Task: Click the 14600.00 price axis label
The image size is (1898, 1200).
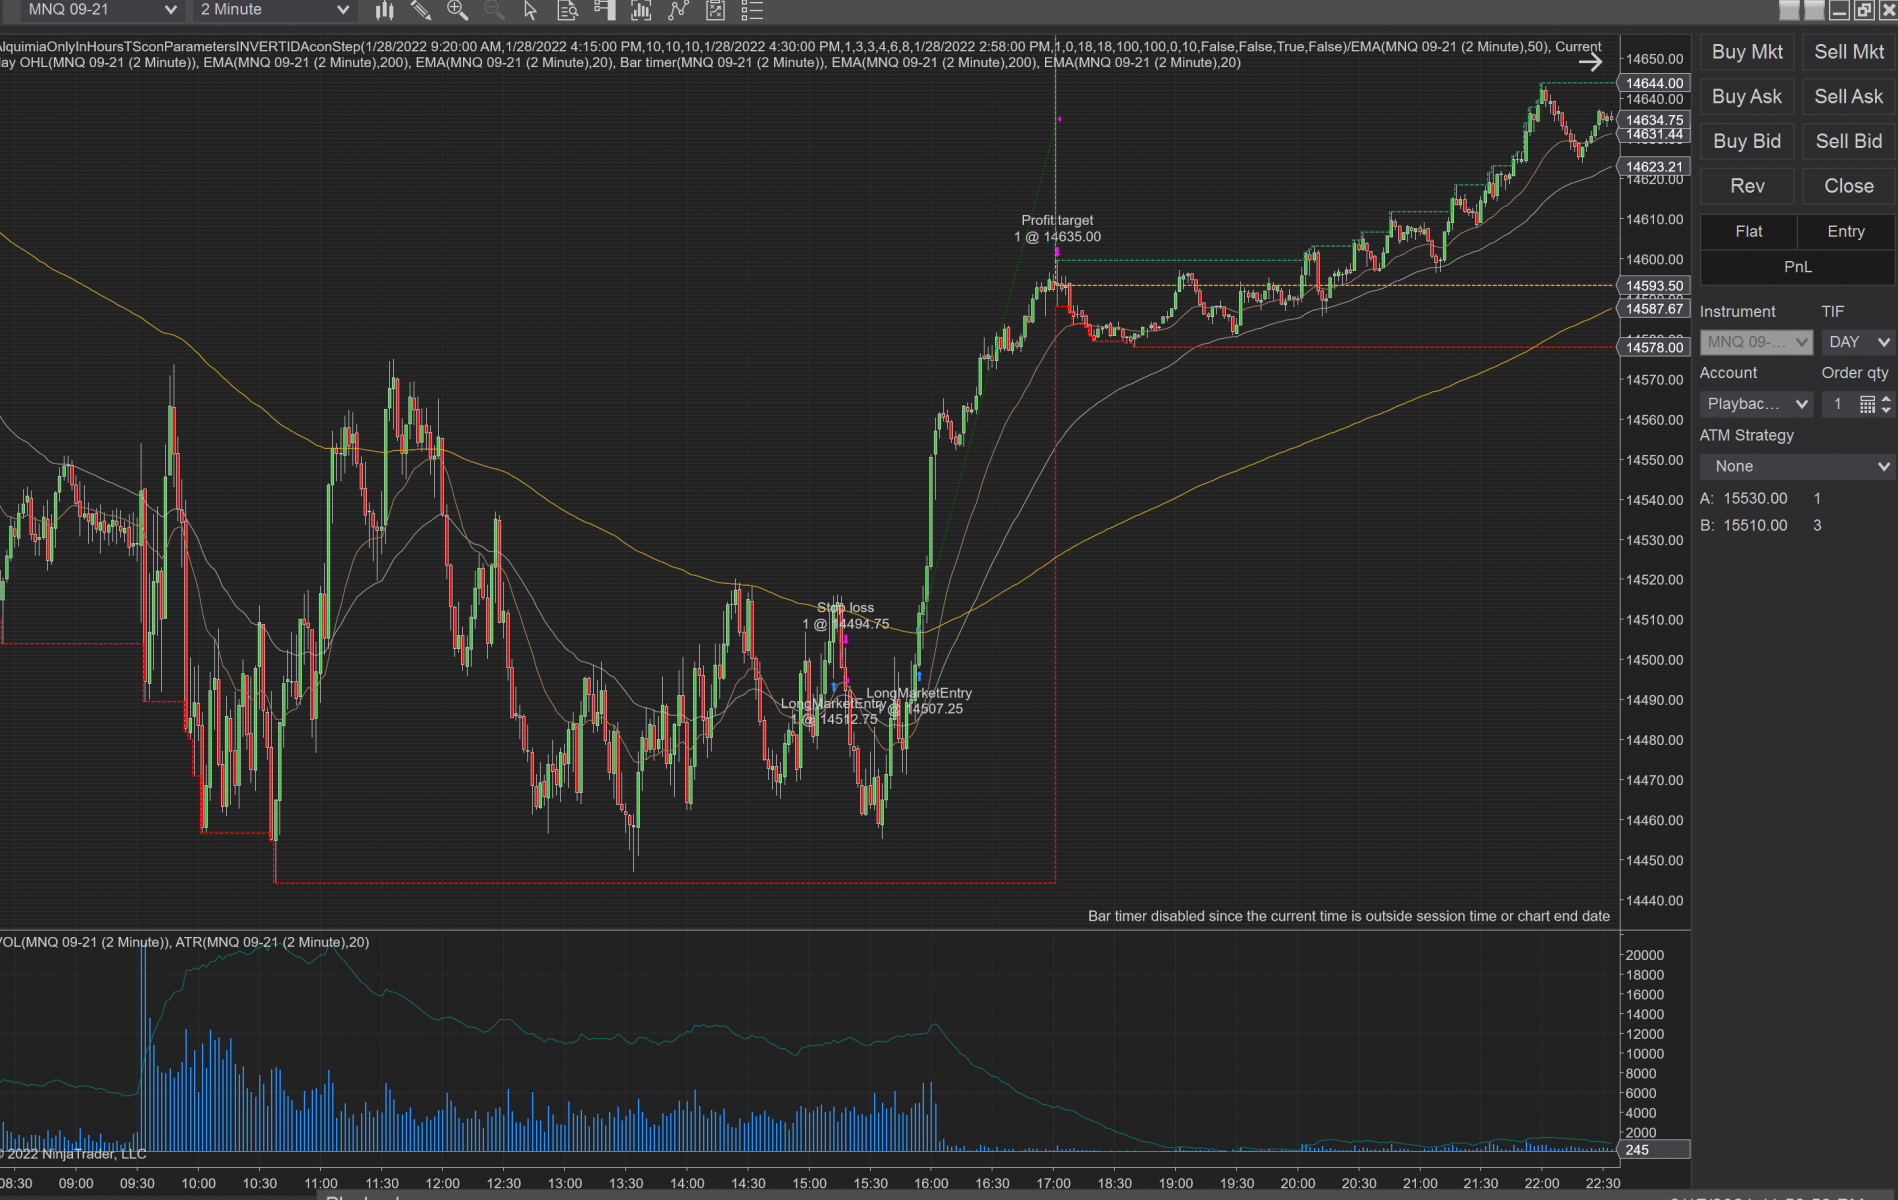Action: (x=1655, y=259)
